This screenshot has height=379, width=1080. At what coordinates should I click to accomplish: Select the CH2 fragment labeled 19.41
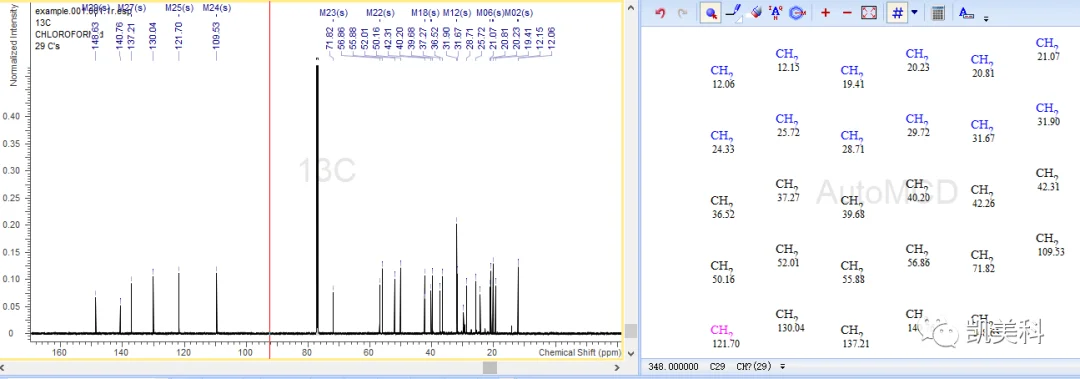click(x=852, y=77)
